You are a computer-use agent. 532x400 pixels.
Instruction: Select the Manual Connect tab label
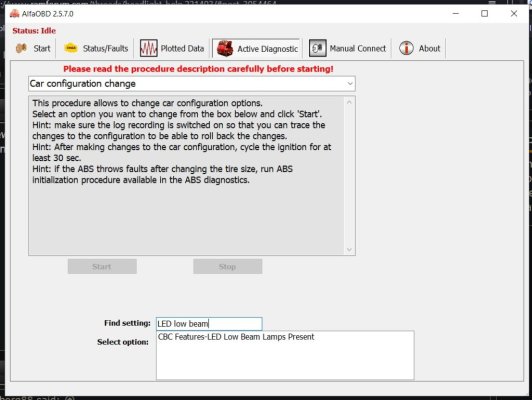[x=358, y=49]
